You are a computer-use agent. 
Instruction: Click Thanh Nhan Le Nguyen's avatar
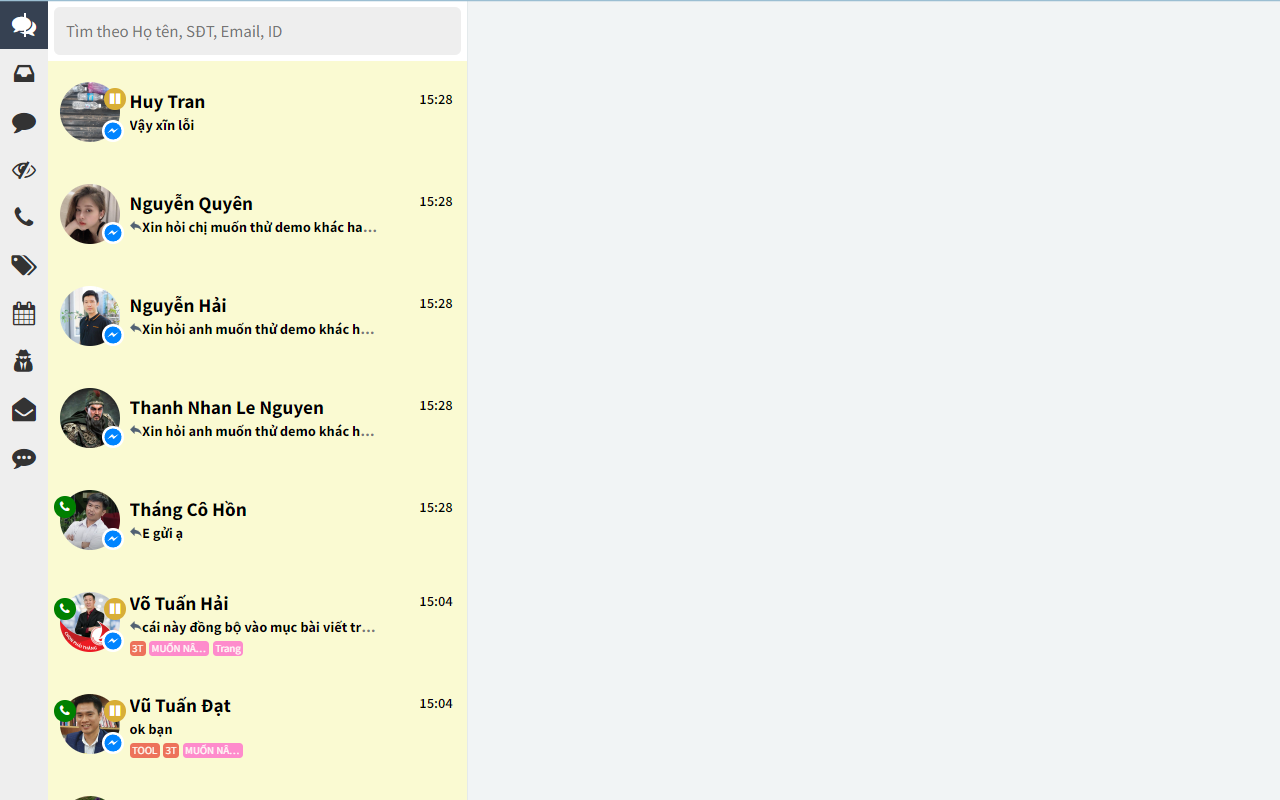89,418
